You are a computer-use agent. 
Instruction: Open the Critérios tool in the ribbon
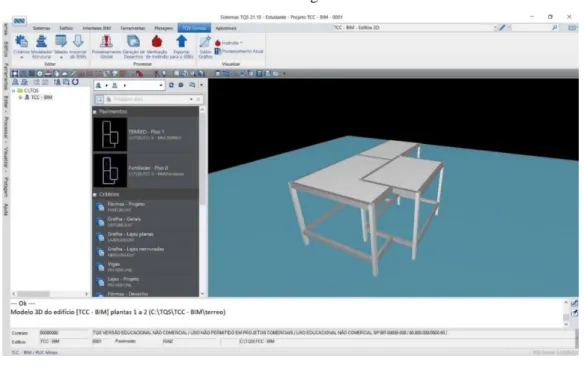(21, 46)
